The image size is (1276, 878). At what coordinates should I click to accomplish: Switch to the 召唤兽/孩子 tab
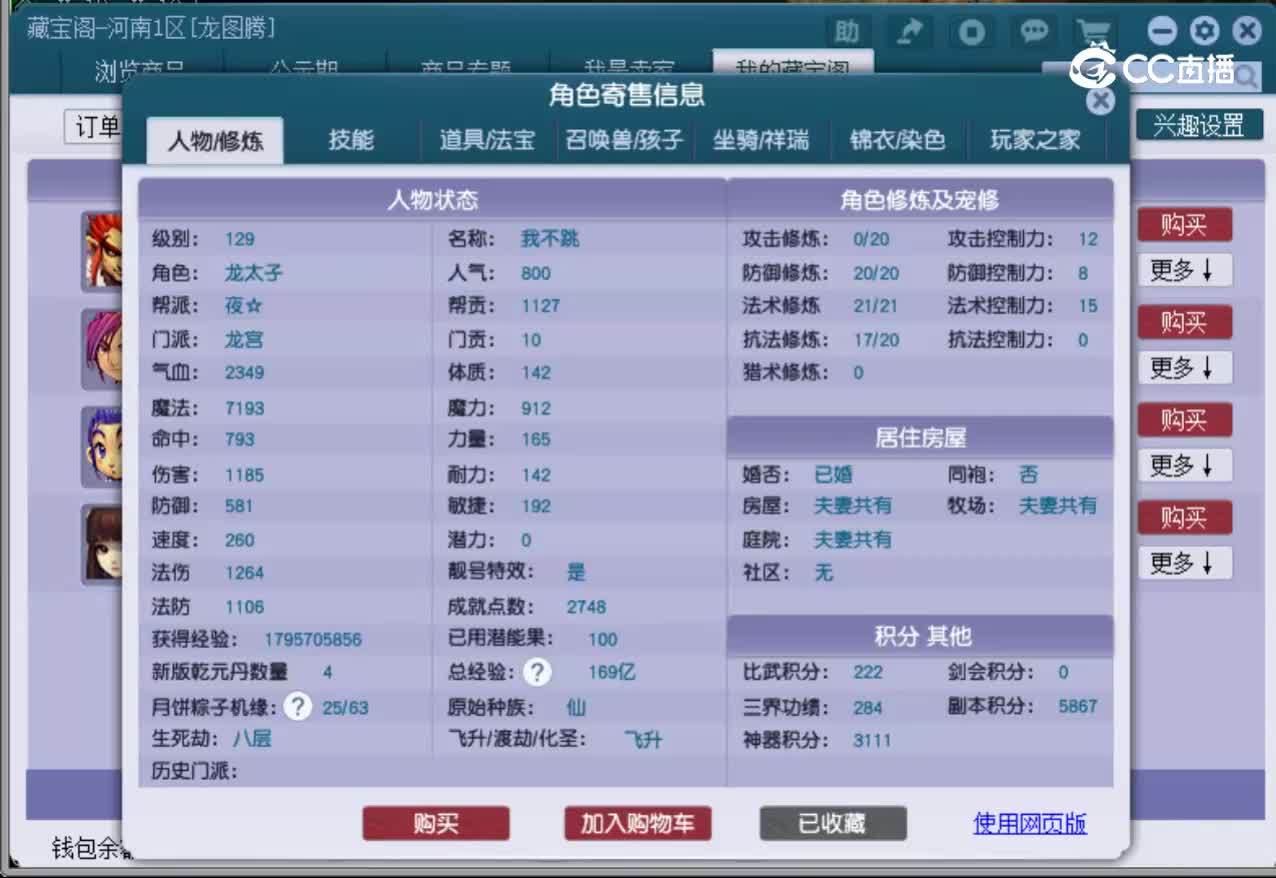624,140
